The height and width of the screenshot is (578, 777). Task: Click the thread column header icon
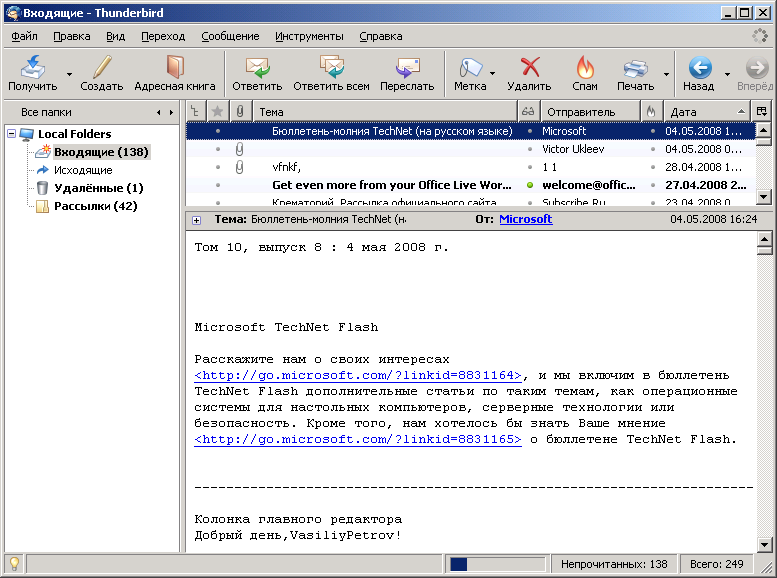click(x=195, y=112)
